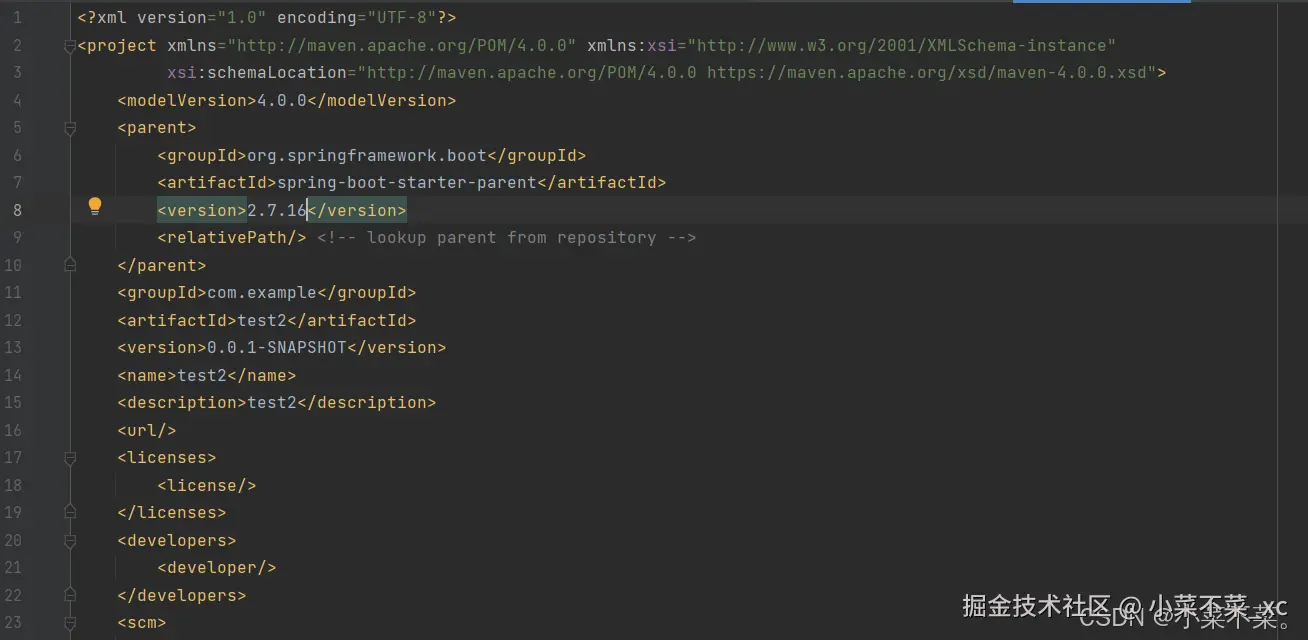The height and width of the screenshot is (640, 1308).
Task: Click line number 13 in the gutter
Action: pos(13,347)
